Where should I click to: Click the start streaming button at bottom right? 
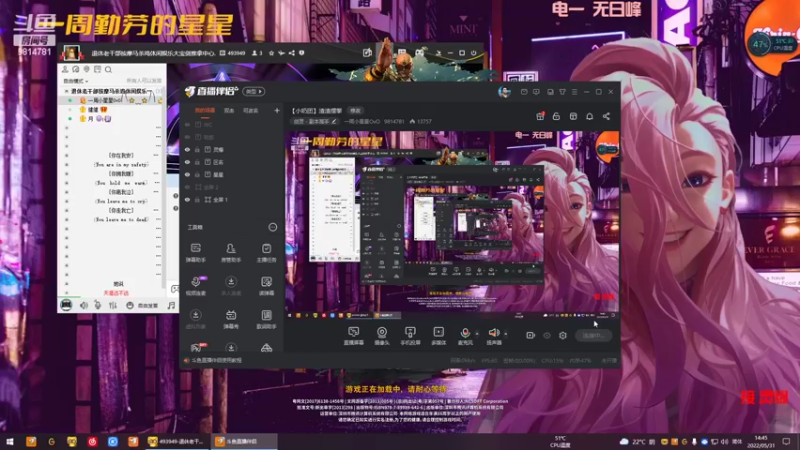(594, 335)
